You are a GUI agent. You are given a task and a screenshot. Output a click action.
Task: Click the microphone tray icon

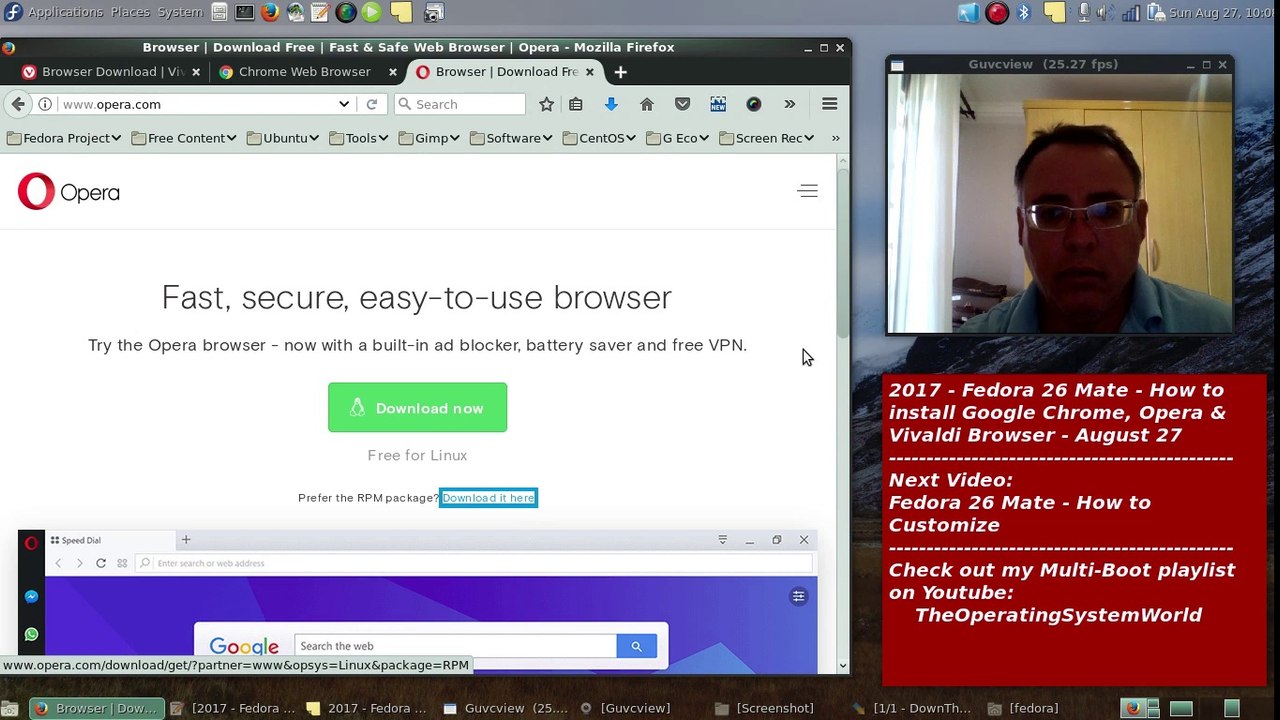(x=1084, y=13)
